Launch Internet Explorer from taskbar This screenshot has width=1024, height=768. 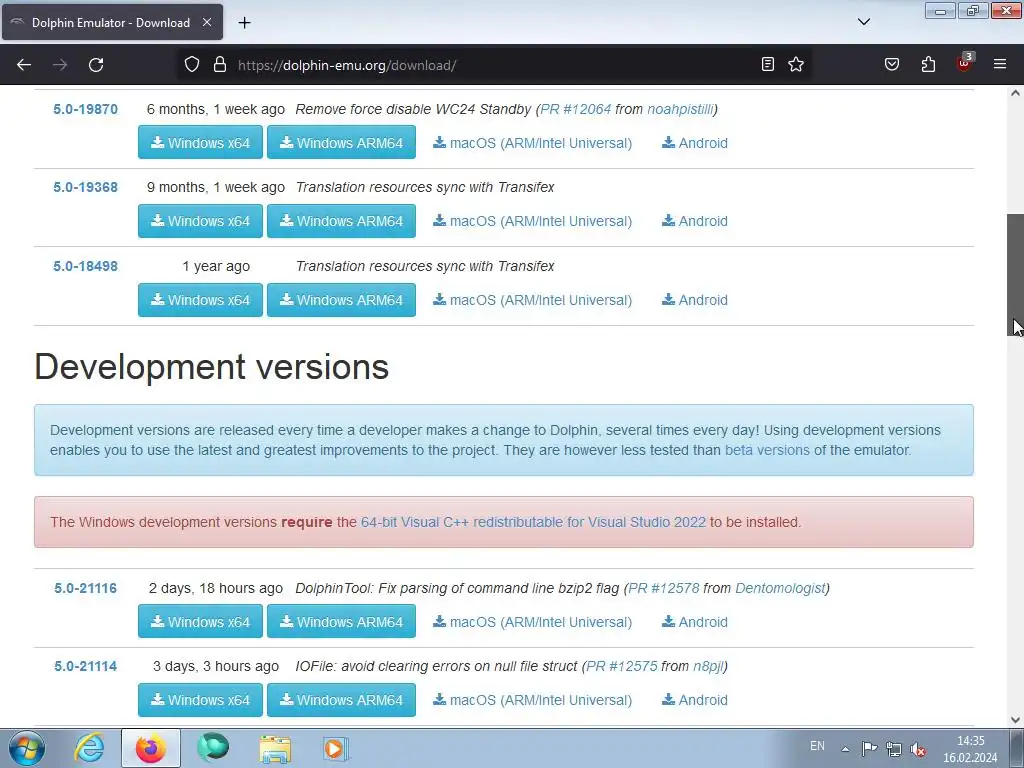[x=89, y=748]
